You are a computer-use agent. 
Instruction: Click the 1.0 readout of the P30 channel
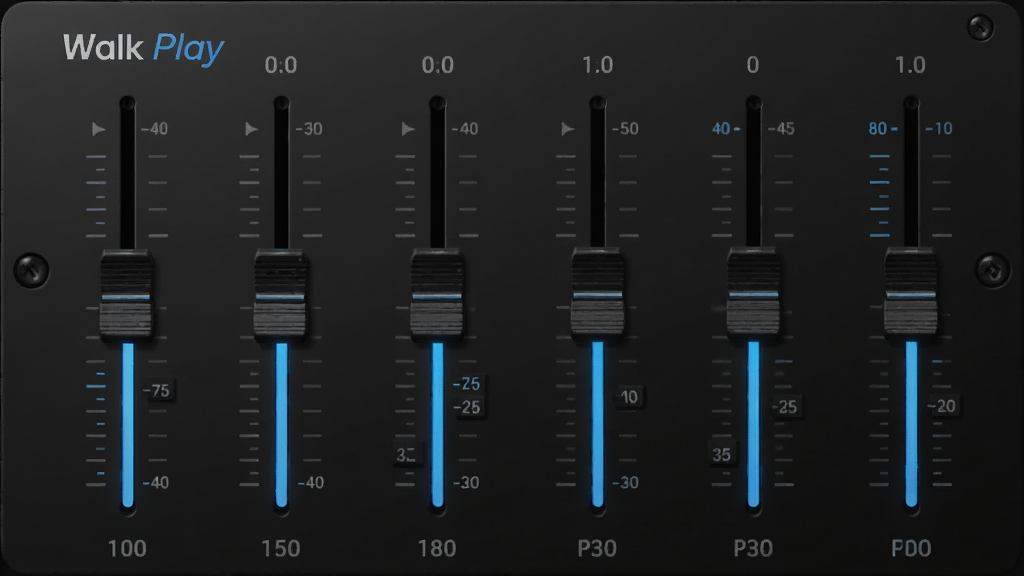pyautogui.click(x=598, y=65)
